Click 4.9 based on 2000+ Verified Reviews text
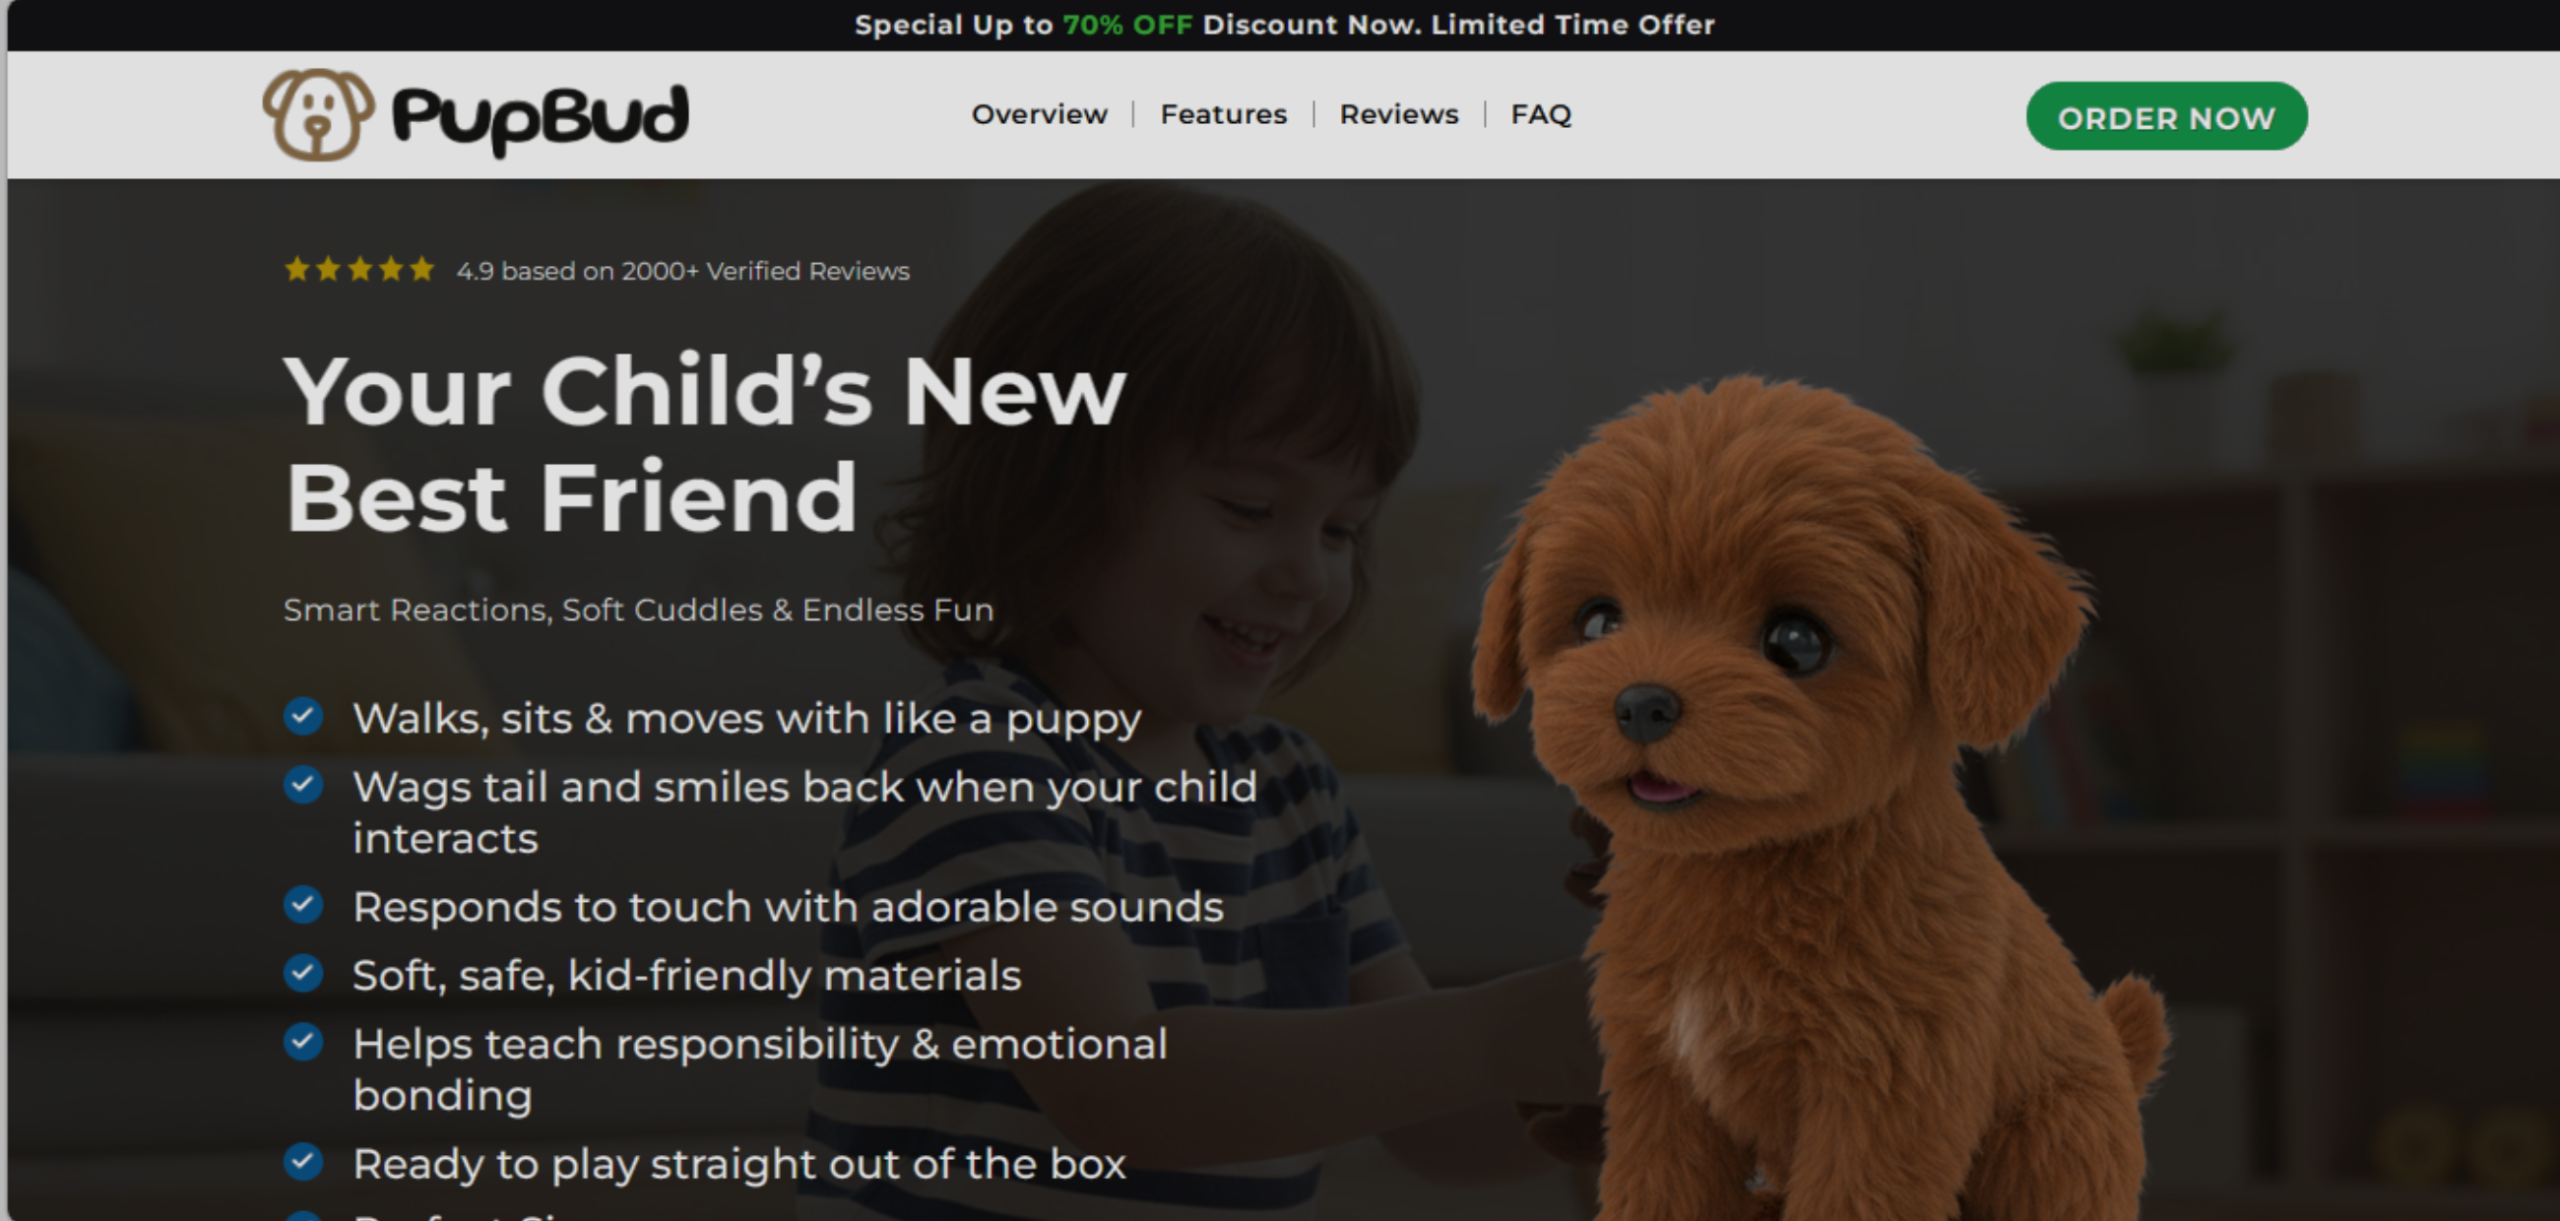Screen dimensions: 2560x1221 pos(683,271)
